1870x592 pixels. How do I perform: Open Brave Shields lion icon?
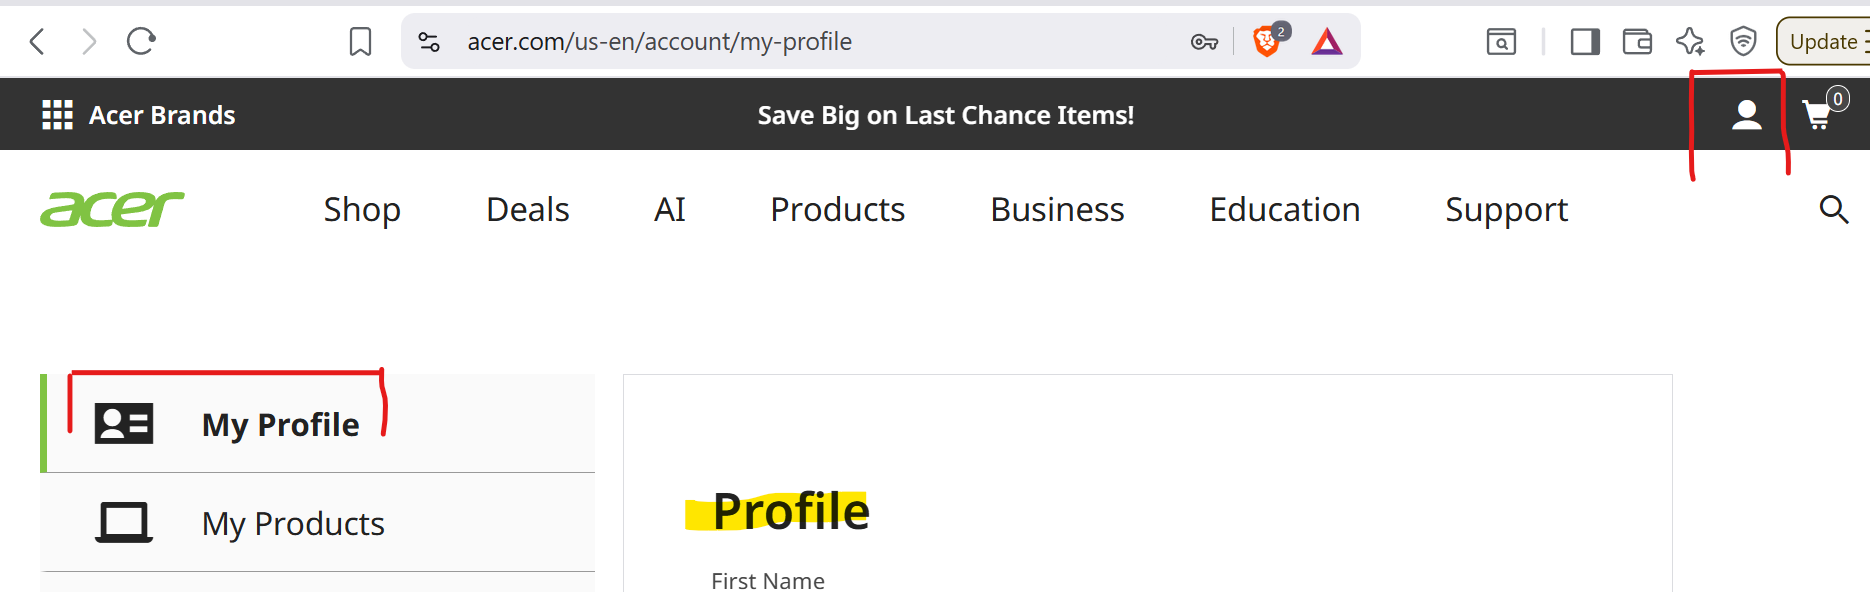(1267, 42)
